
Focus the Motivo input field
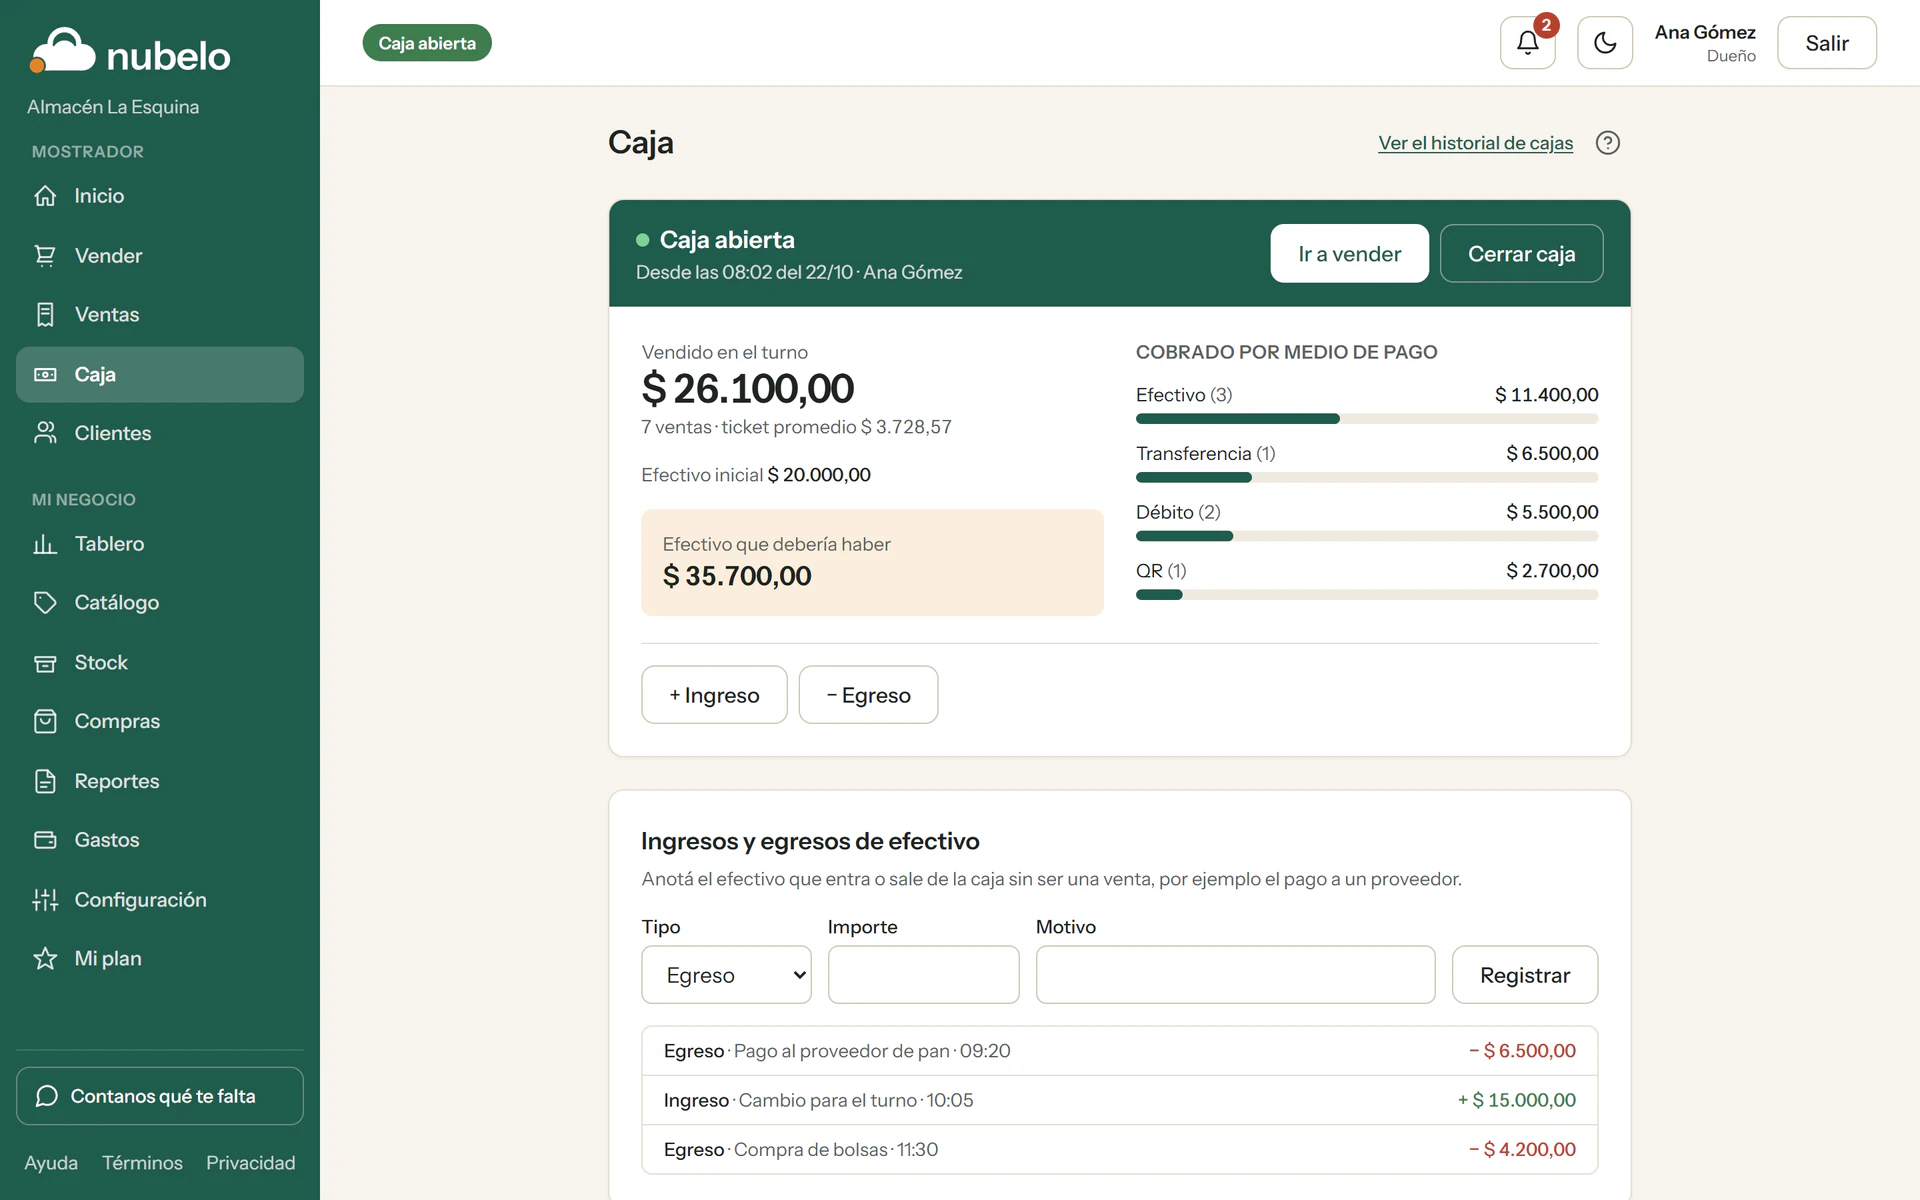point(1235,975)
